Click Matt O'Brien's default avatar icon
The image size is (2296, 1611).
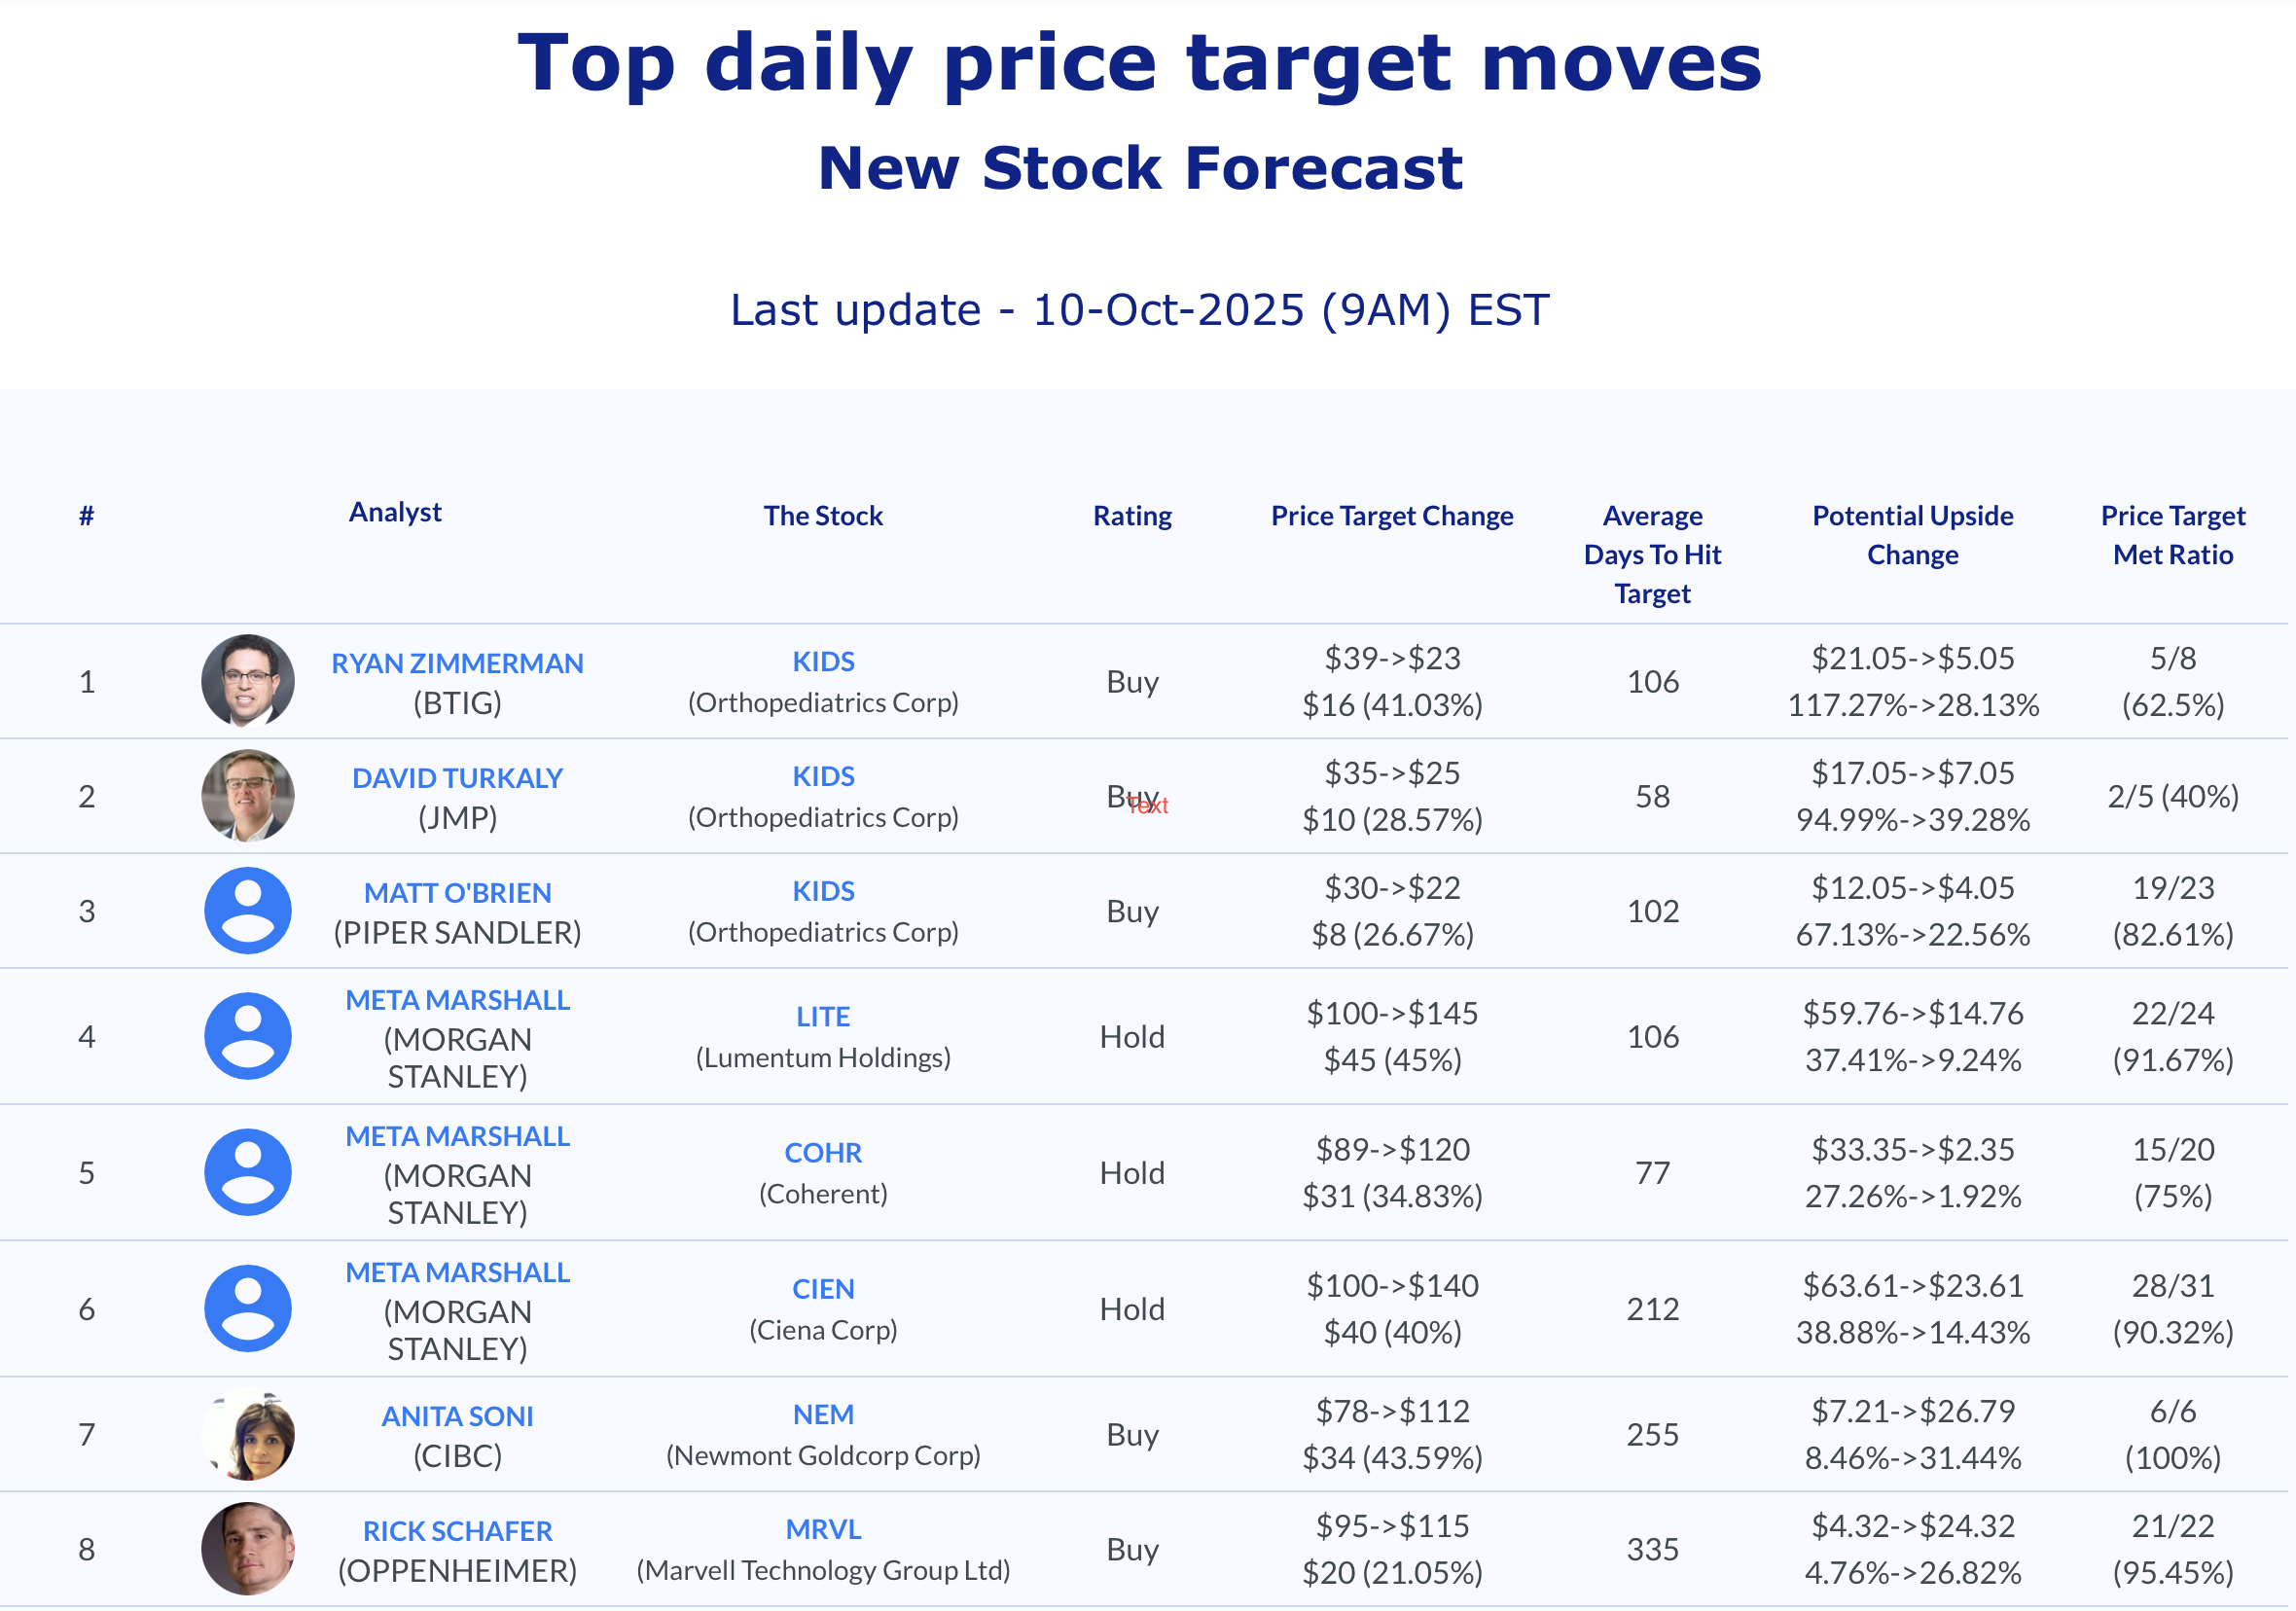coord(247,910)
